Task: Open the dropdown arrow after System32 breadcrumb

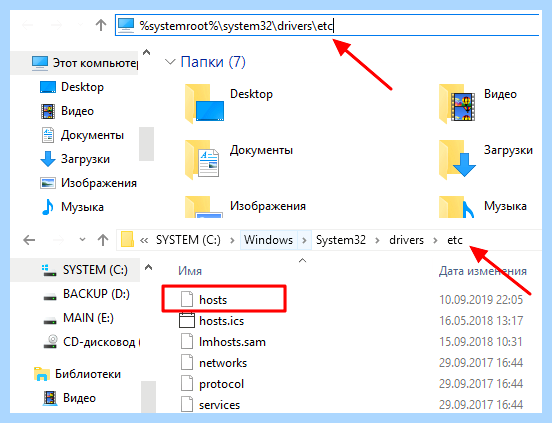Action: tap(377, 240)
